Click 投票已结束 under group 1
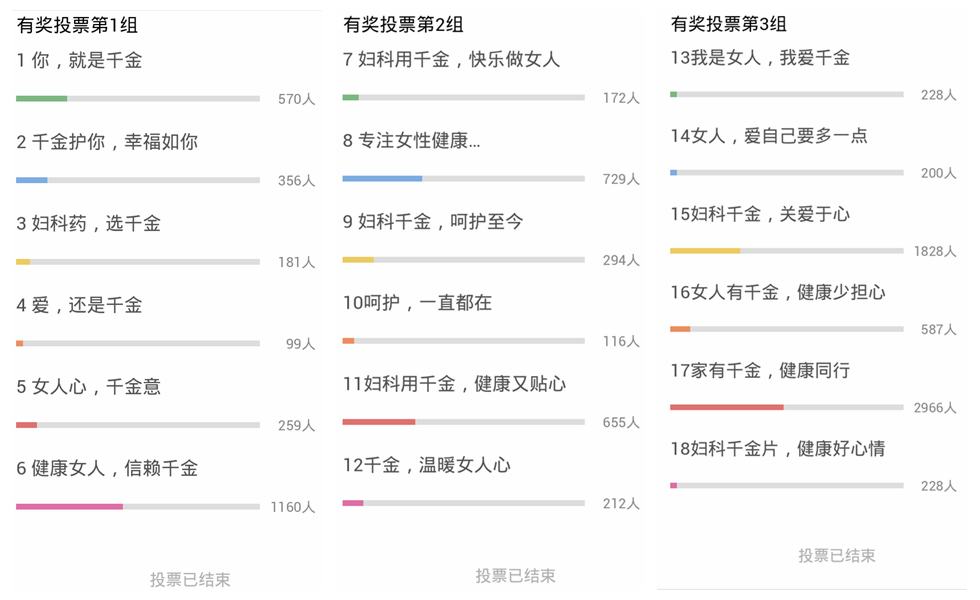980x600 pixels. point(190,579)
